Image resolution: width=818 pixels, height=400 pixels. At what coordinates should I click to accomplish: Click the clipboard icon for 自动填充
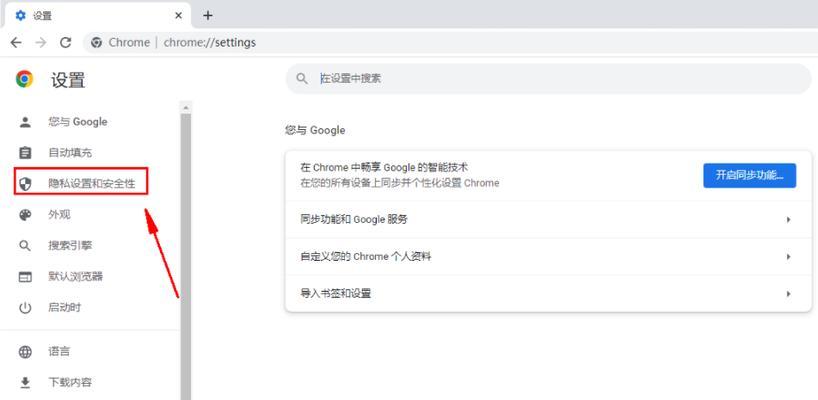(25, 153)
